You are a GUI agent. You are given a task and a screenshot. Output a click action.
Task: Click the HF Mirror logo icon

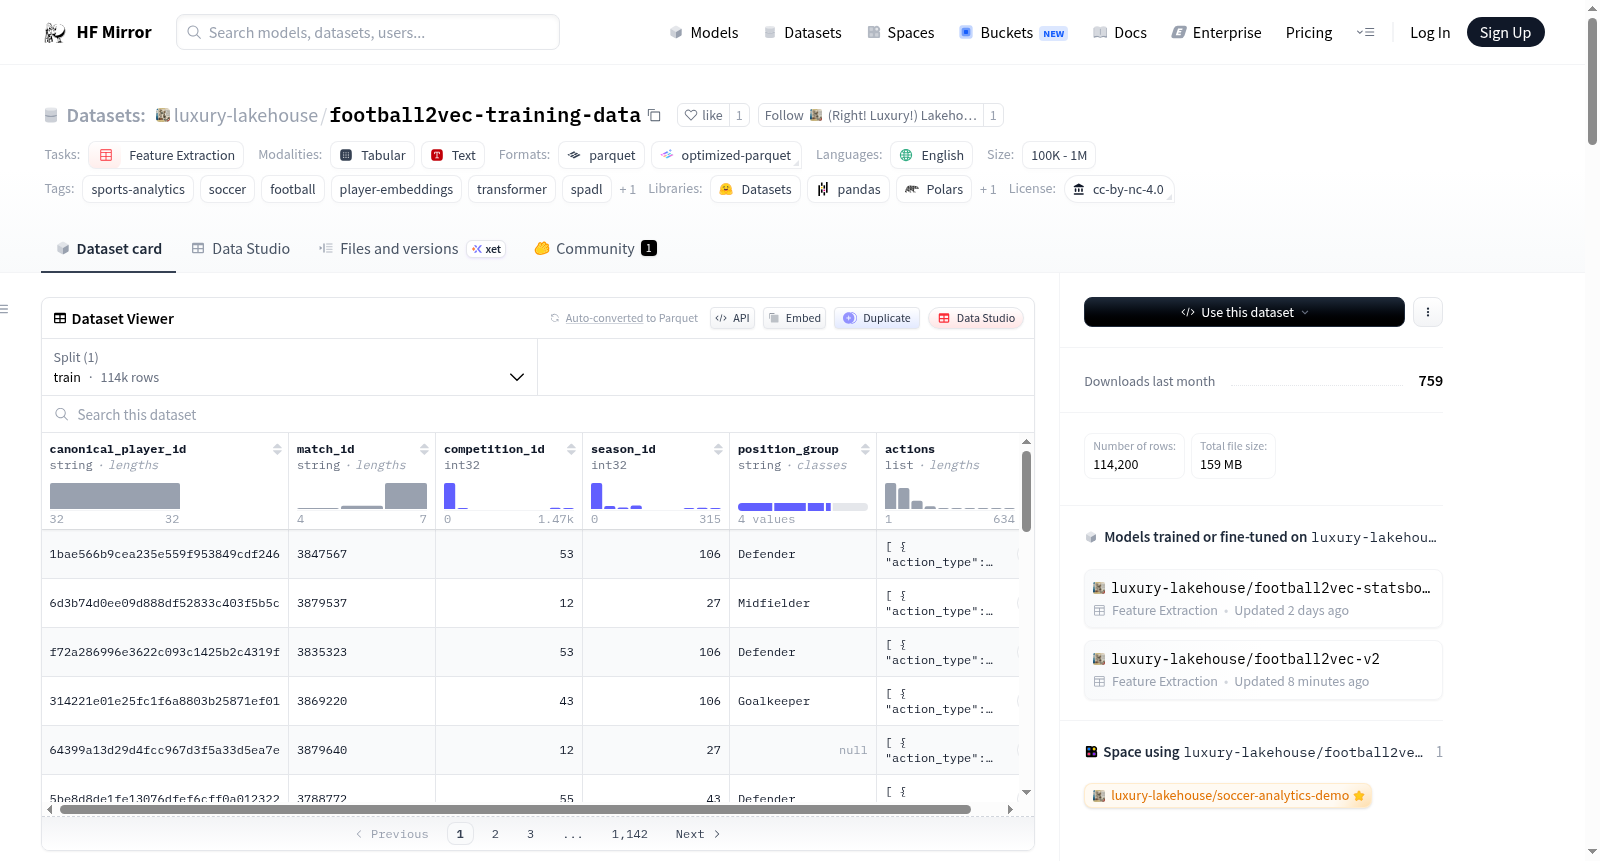tap(55, 33)
